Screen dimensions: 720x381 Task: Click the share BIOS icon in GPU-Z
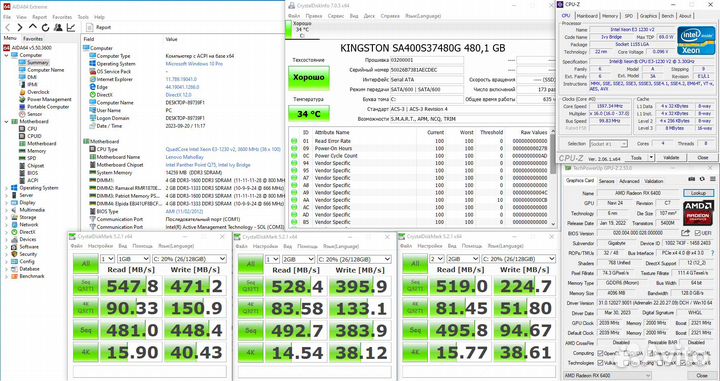[686, 233]
